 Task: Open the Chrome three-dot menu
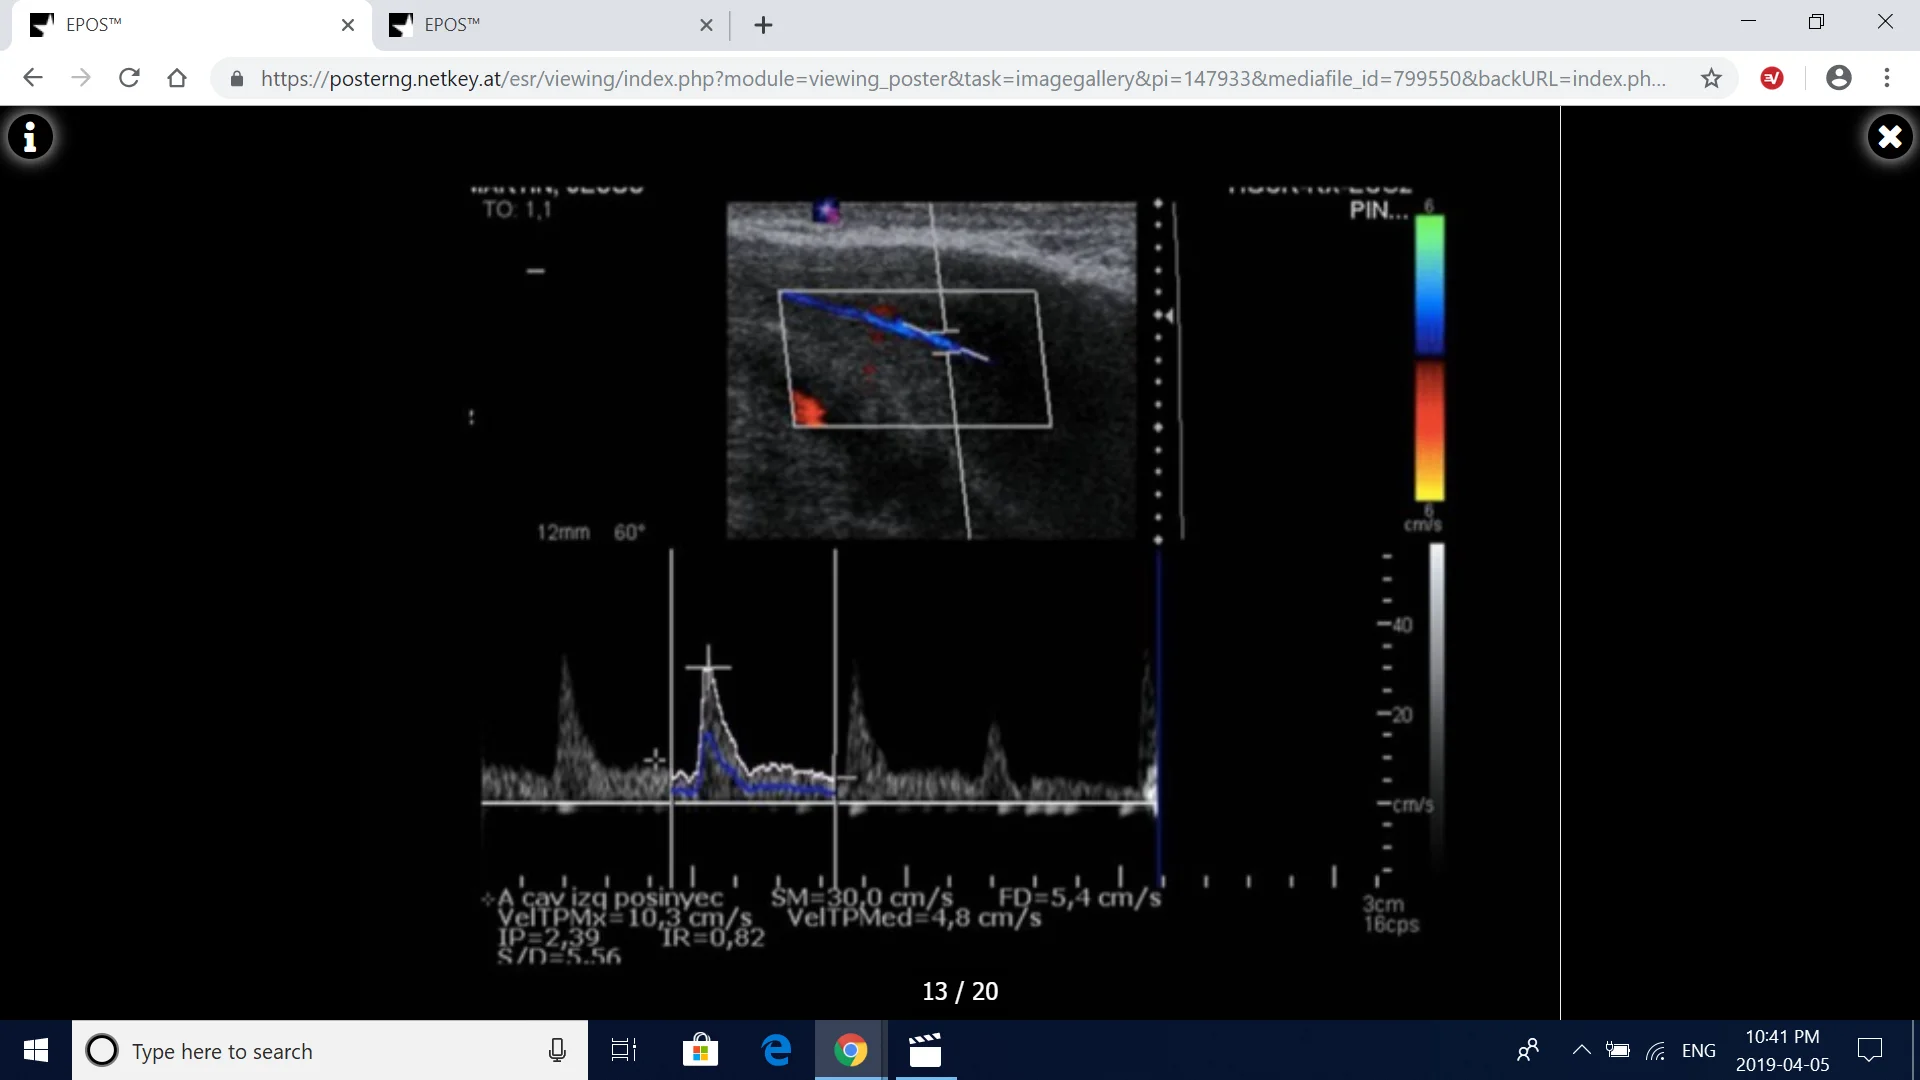click(x=1887, y=78)
